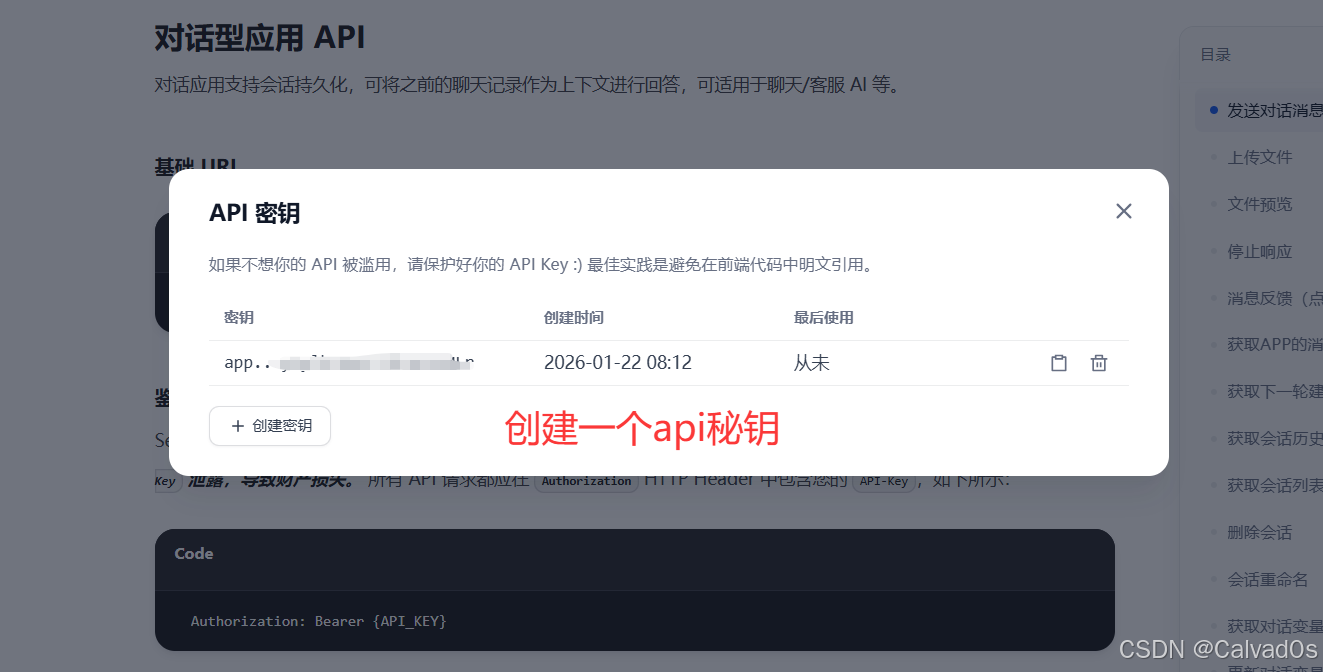Open the 会话重命名 section
1323x672 pixels.
click(1268, 579)
